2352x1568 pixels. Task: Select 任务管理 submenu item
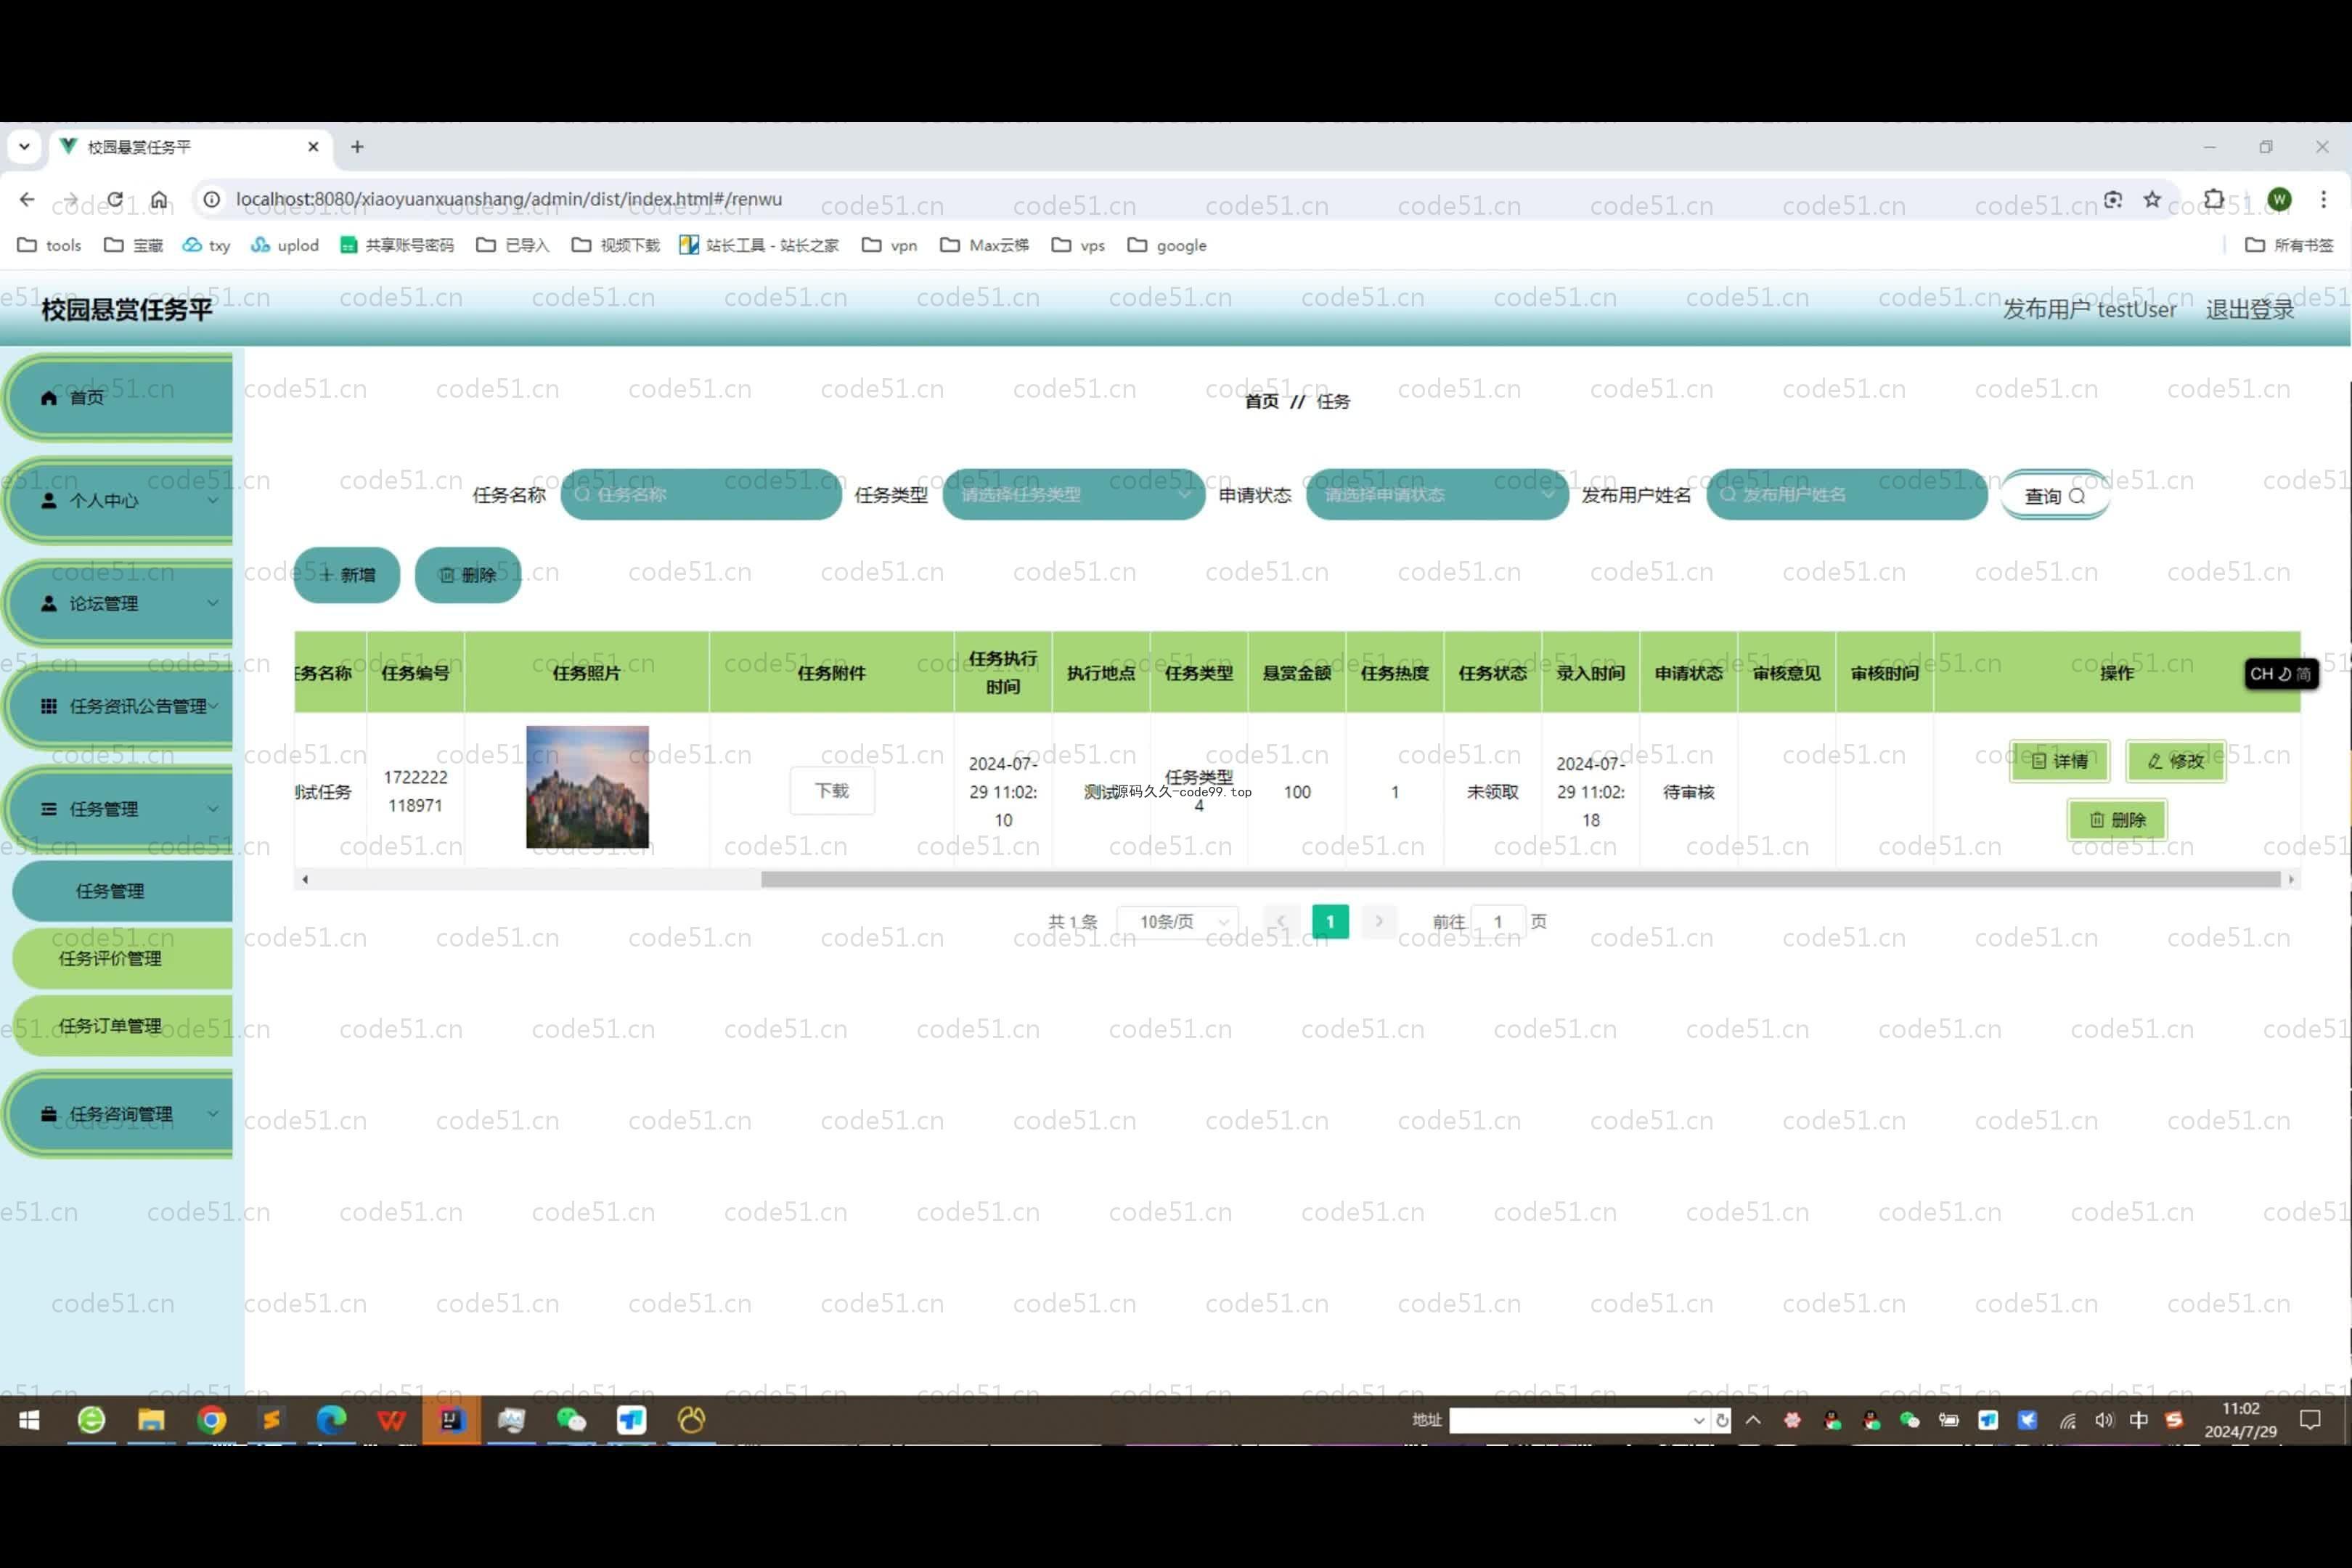pyautogui.click(x=122, y=891)
